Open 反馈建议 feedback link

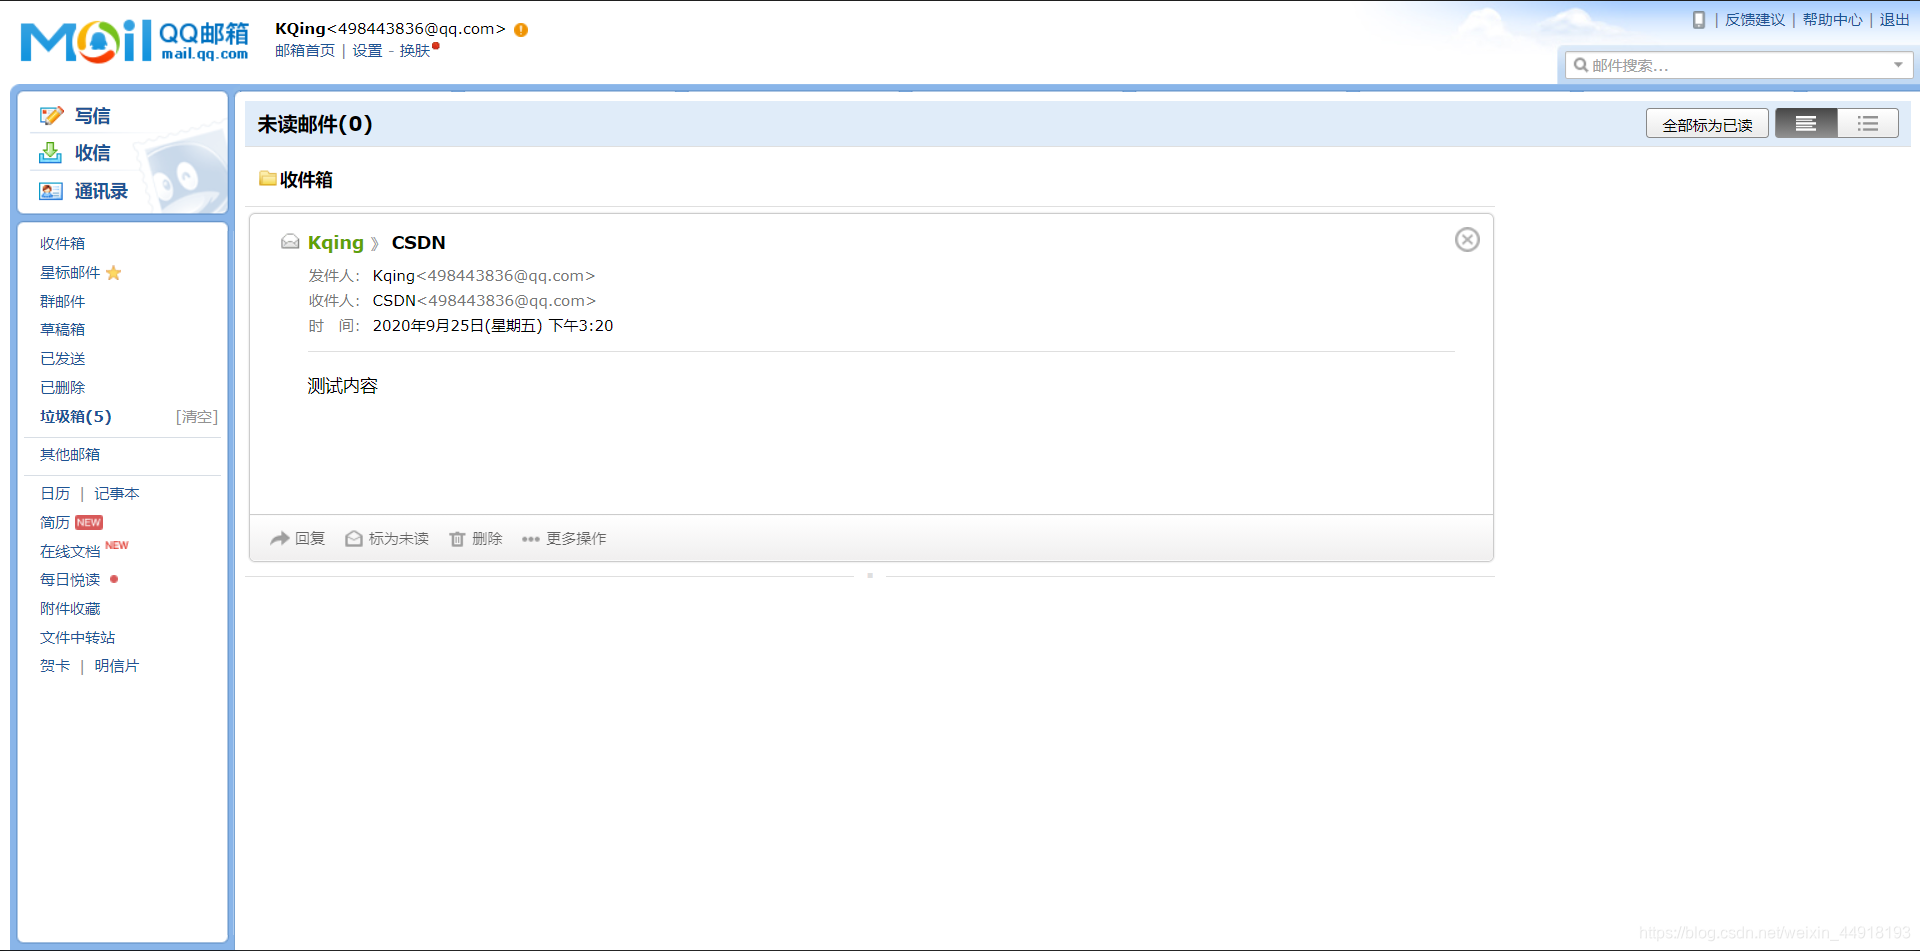pos(1755,20)
